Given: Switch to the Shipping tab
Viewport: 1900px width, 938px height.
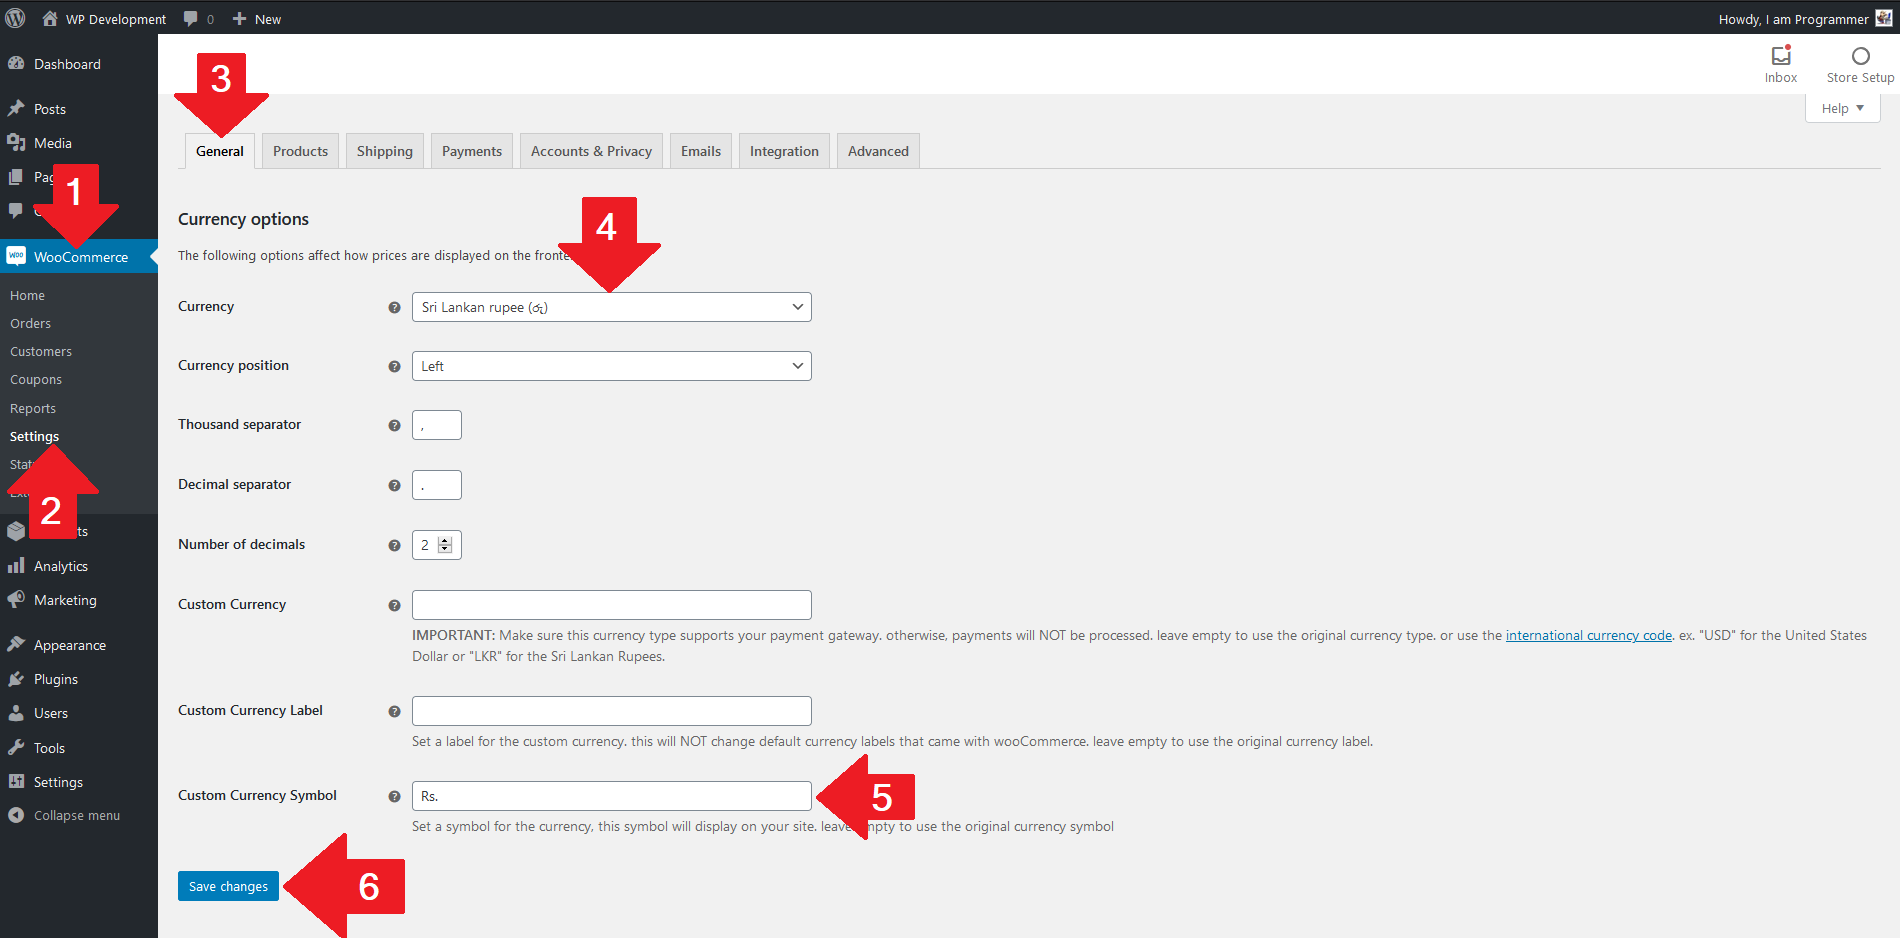Looking at the screenshot, I should (x=385, y=151).
